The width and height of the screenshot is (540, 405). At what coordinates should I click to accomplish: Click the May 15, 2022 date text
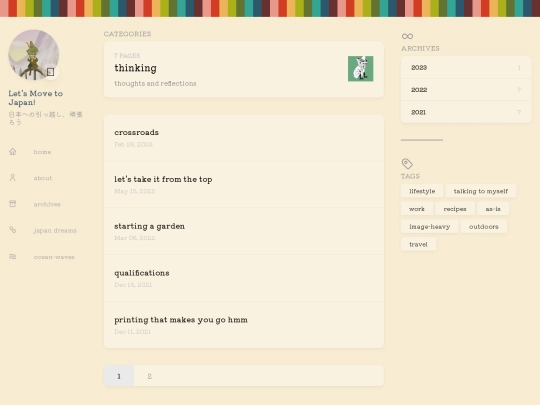tap(135, 191)
